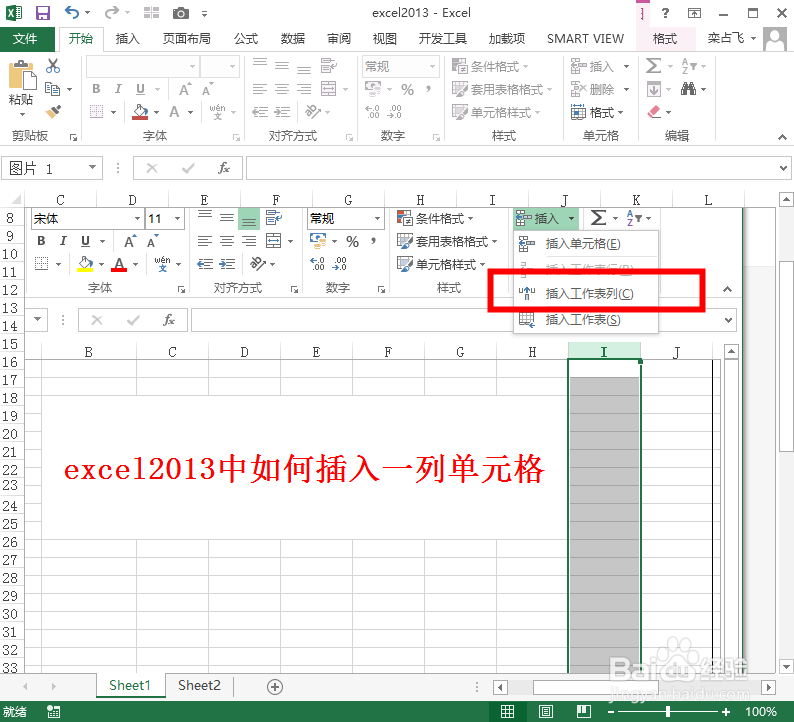Click red font color A in embedded image
794x722 pixels.
(x=119, y=264)
